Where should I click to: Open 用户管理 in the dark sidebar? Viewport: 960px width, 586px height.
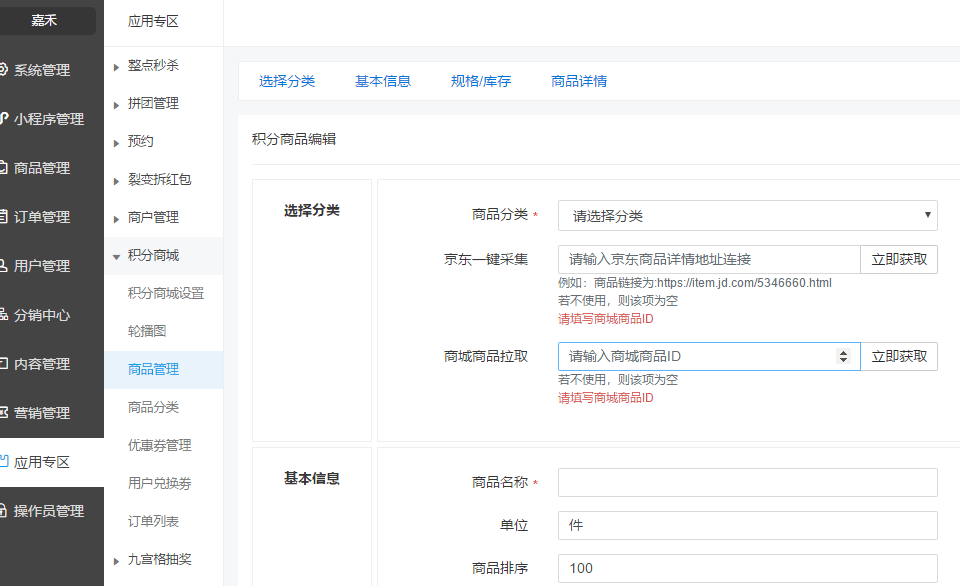42,266
